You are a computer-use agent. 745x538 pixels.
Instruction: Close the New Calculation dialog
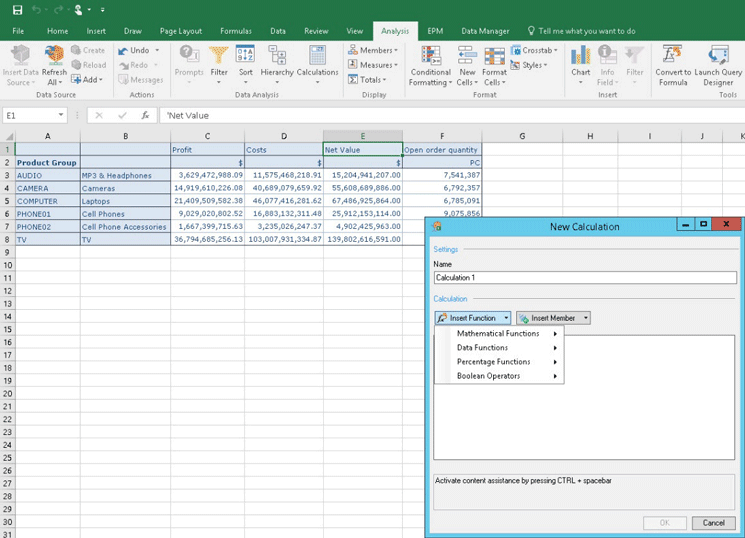(x=726, y=224)
